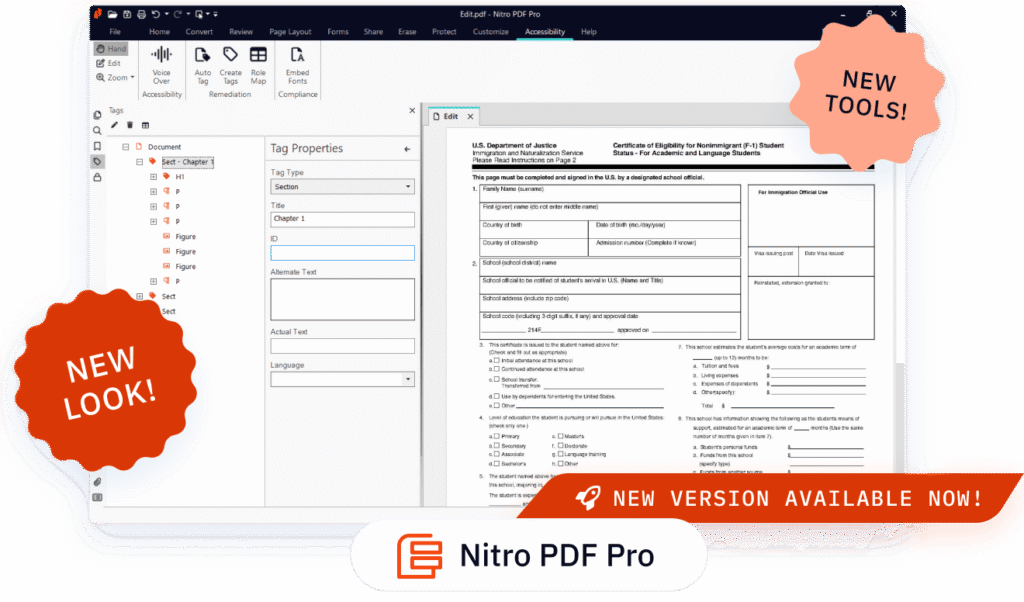Open the Review ribbon tab
Image resolution: width=1024 pixels, height=602 pixels.
(240, 32)
